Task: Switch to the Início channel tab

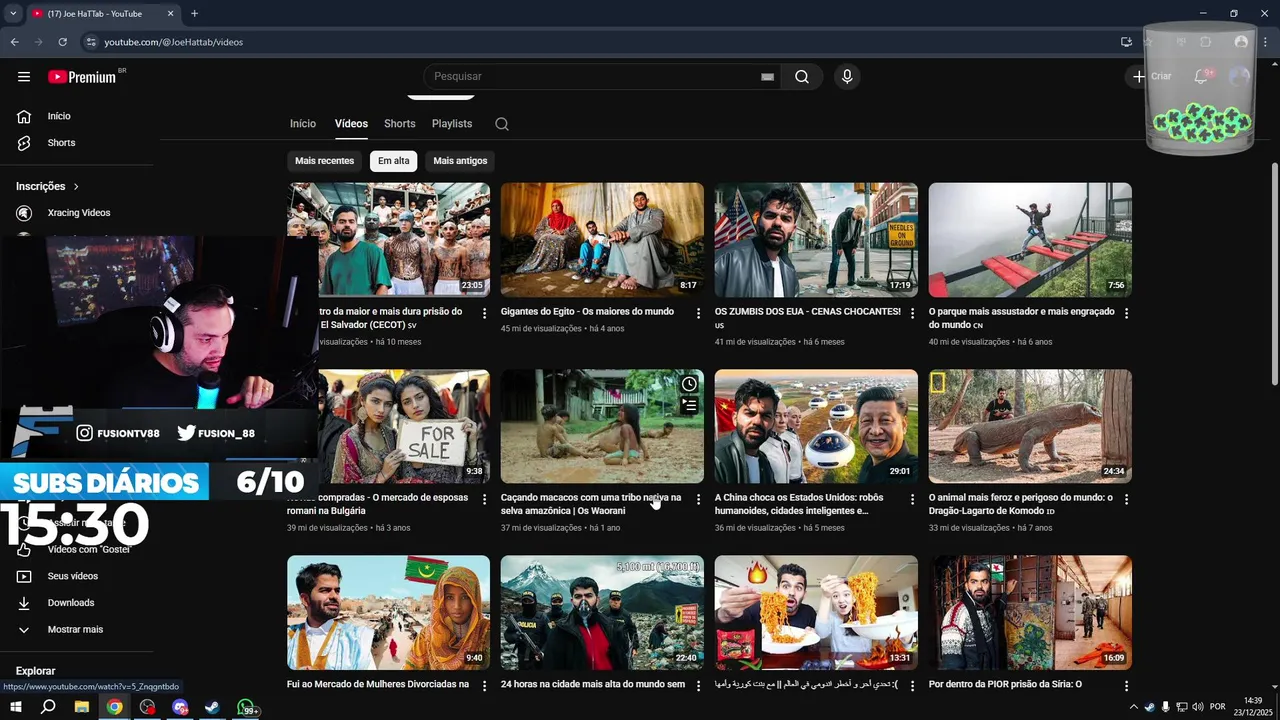Action: pyautogui.click(x=303, y=124)
